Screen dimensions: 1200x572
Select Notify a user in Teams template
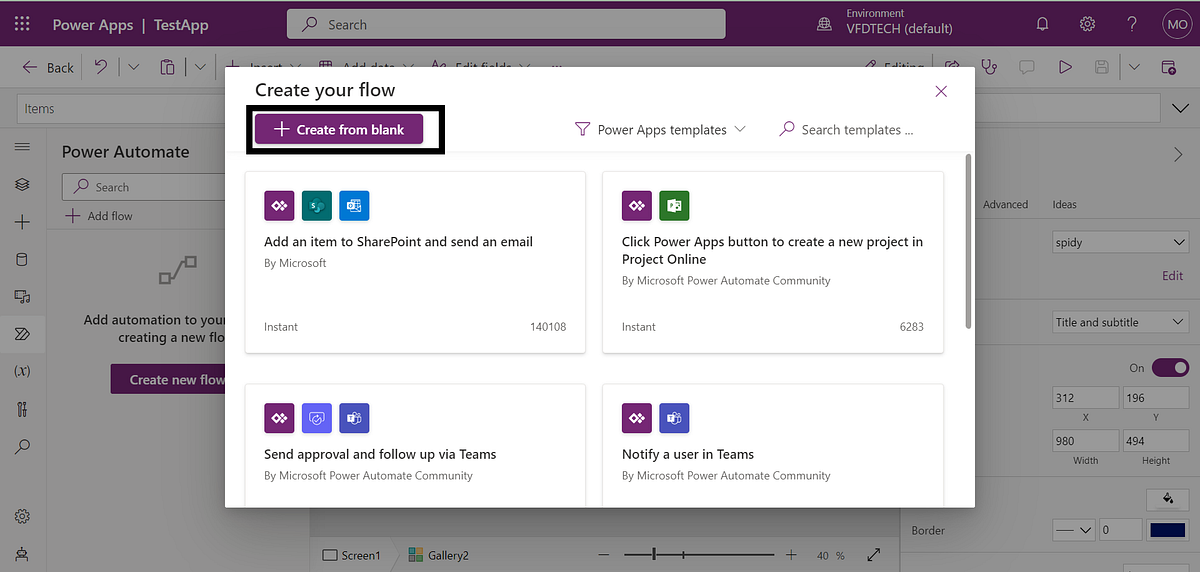click(x=773, y=446)
